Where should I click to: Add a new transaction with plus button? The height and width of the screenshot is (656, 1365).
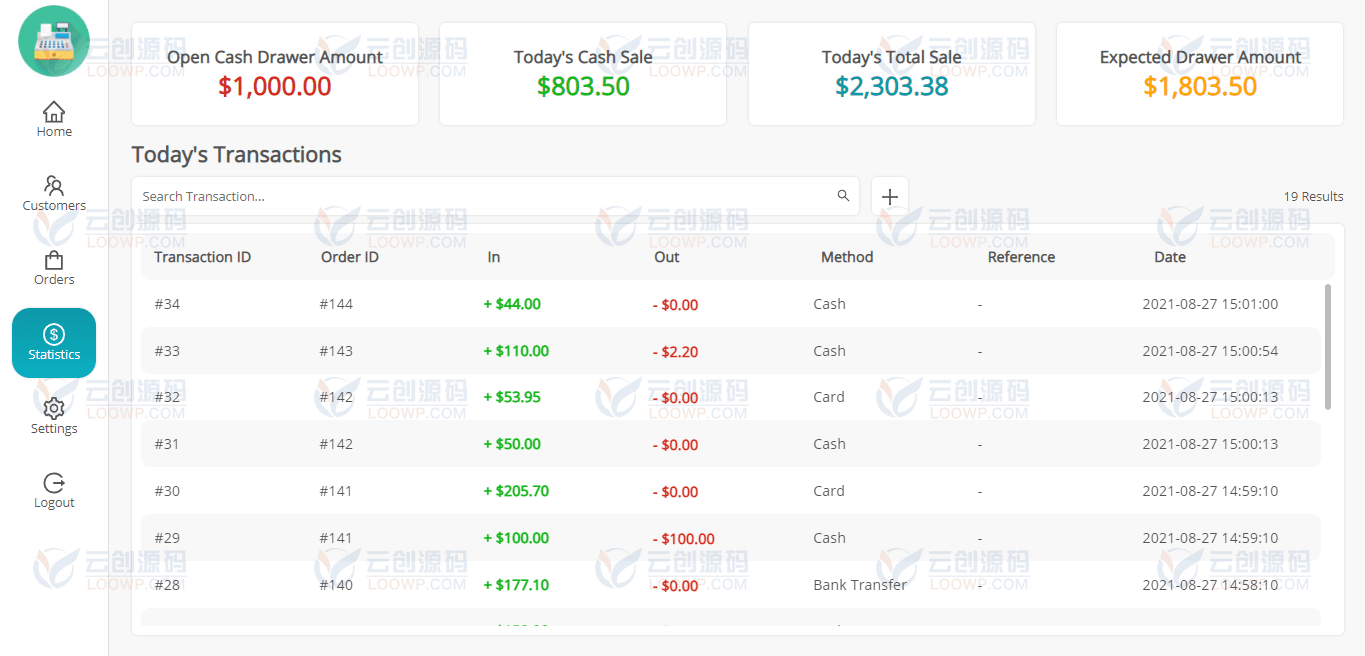click(x=890, y=196)
